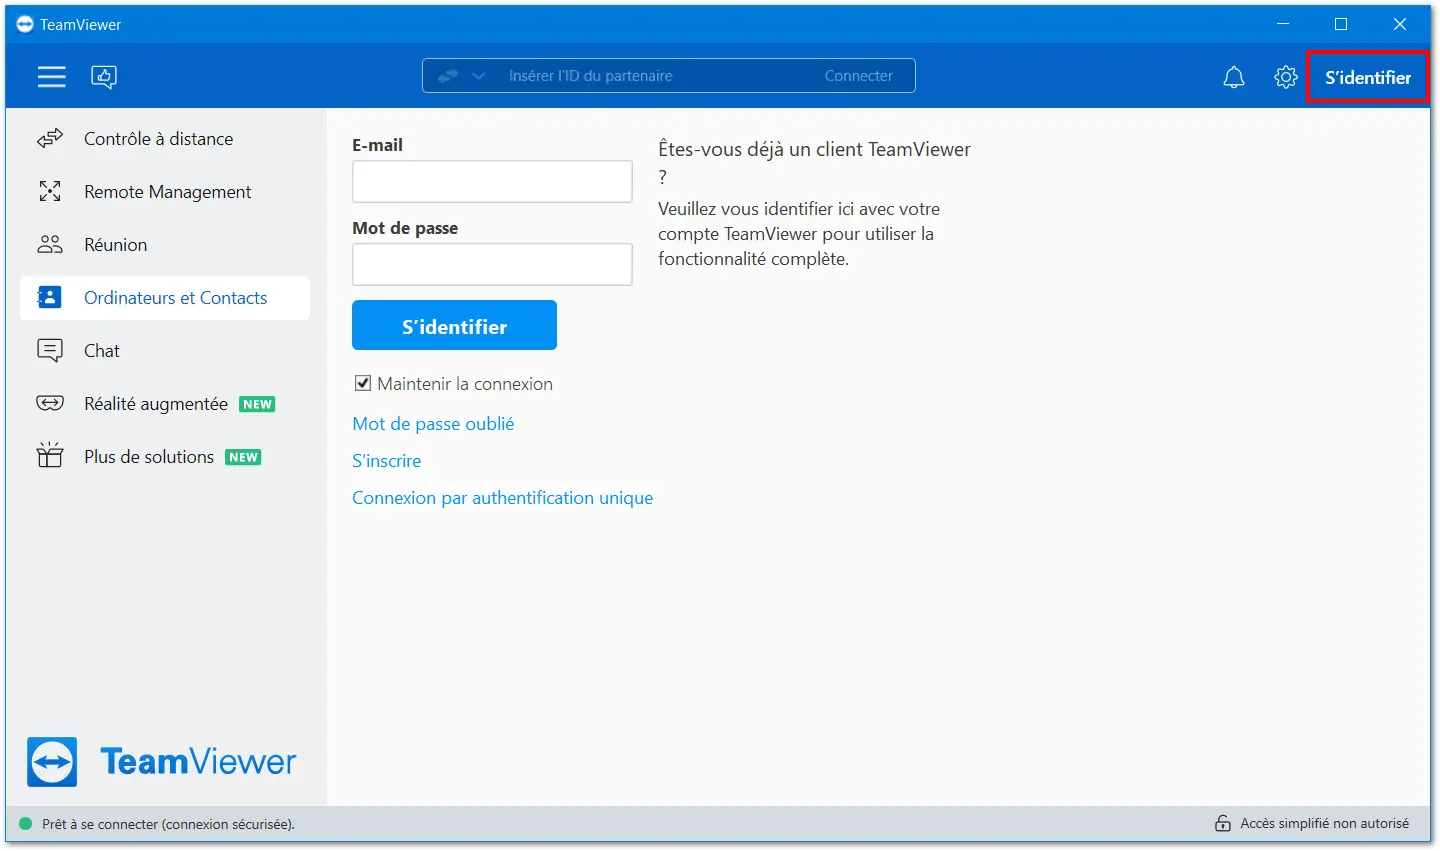This screenshot has width=1440, height=851.
Task: Click the Chat bubble icon
Action: click(x=50, y=351)
